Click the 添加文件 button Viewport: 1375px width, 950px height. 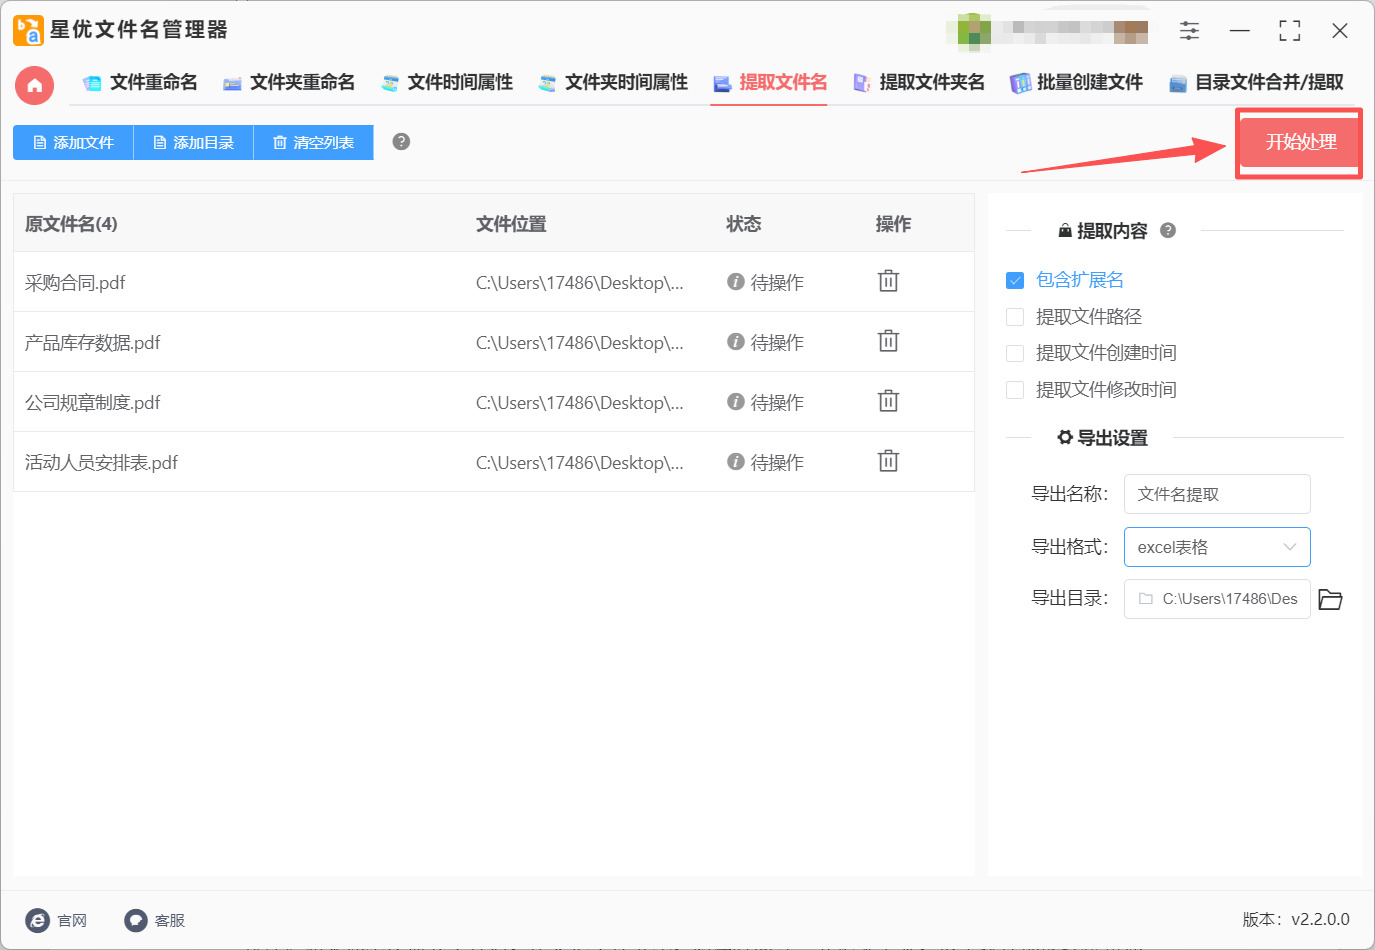[x=73, y=142]
